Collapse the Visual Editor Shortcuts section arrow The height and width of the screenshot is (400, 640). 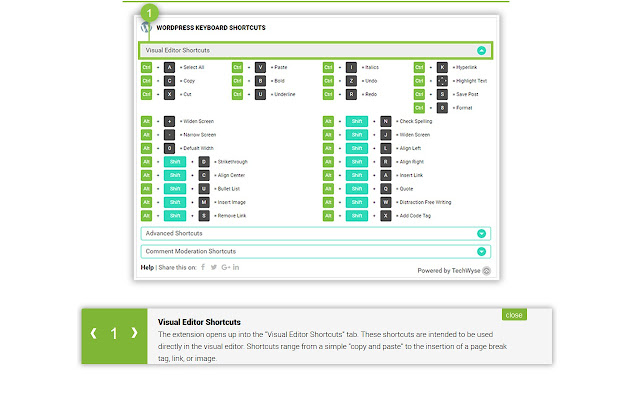point(481,50)
